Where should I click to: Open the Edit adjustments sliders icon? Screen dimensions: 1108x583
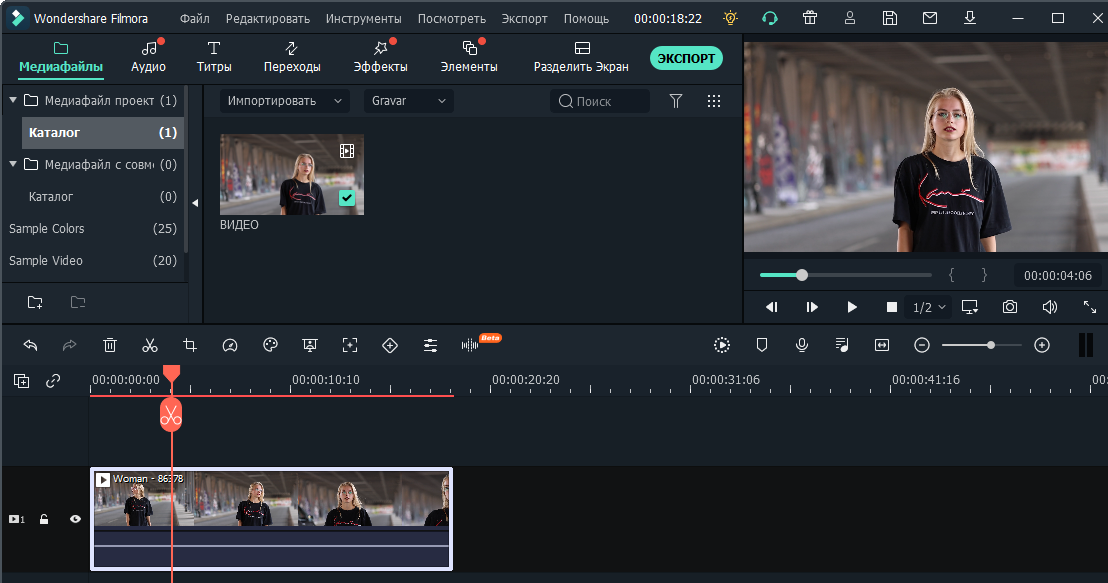point(430,345)
